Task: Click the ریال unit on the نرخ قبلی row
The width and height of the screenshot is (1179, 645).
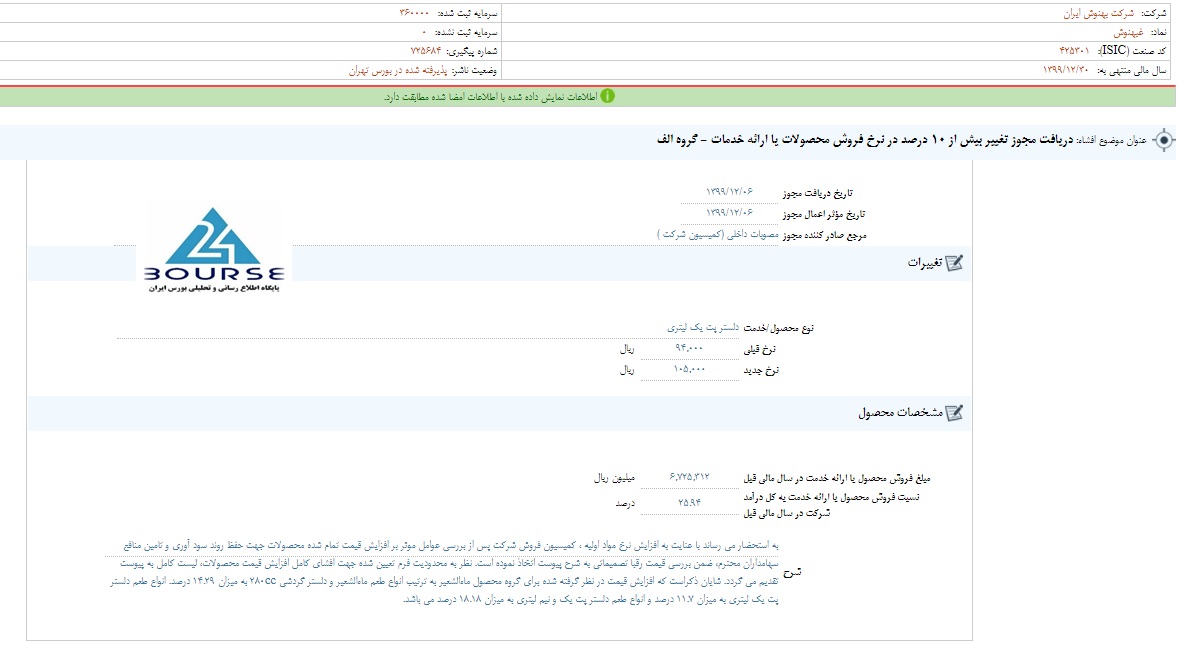Action: click(x=627, y=350)
